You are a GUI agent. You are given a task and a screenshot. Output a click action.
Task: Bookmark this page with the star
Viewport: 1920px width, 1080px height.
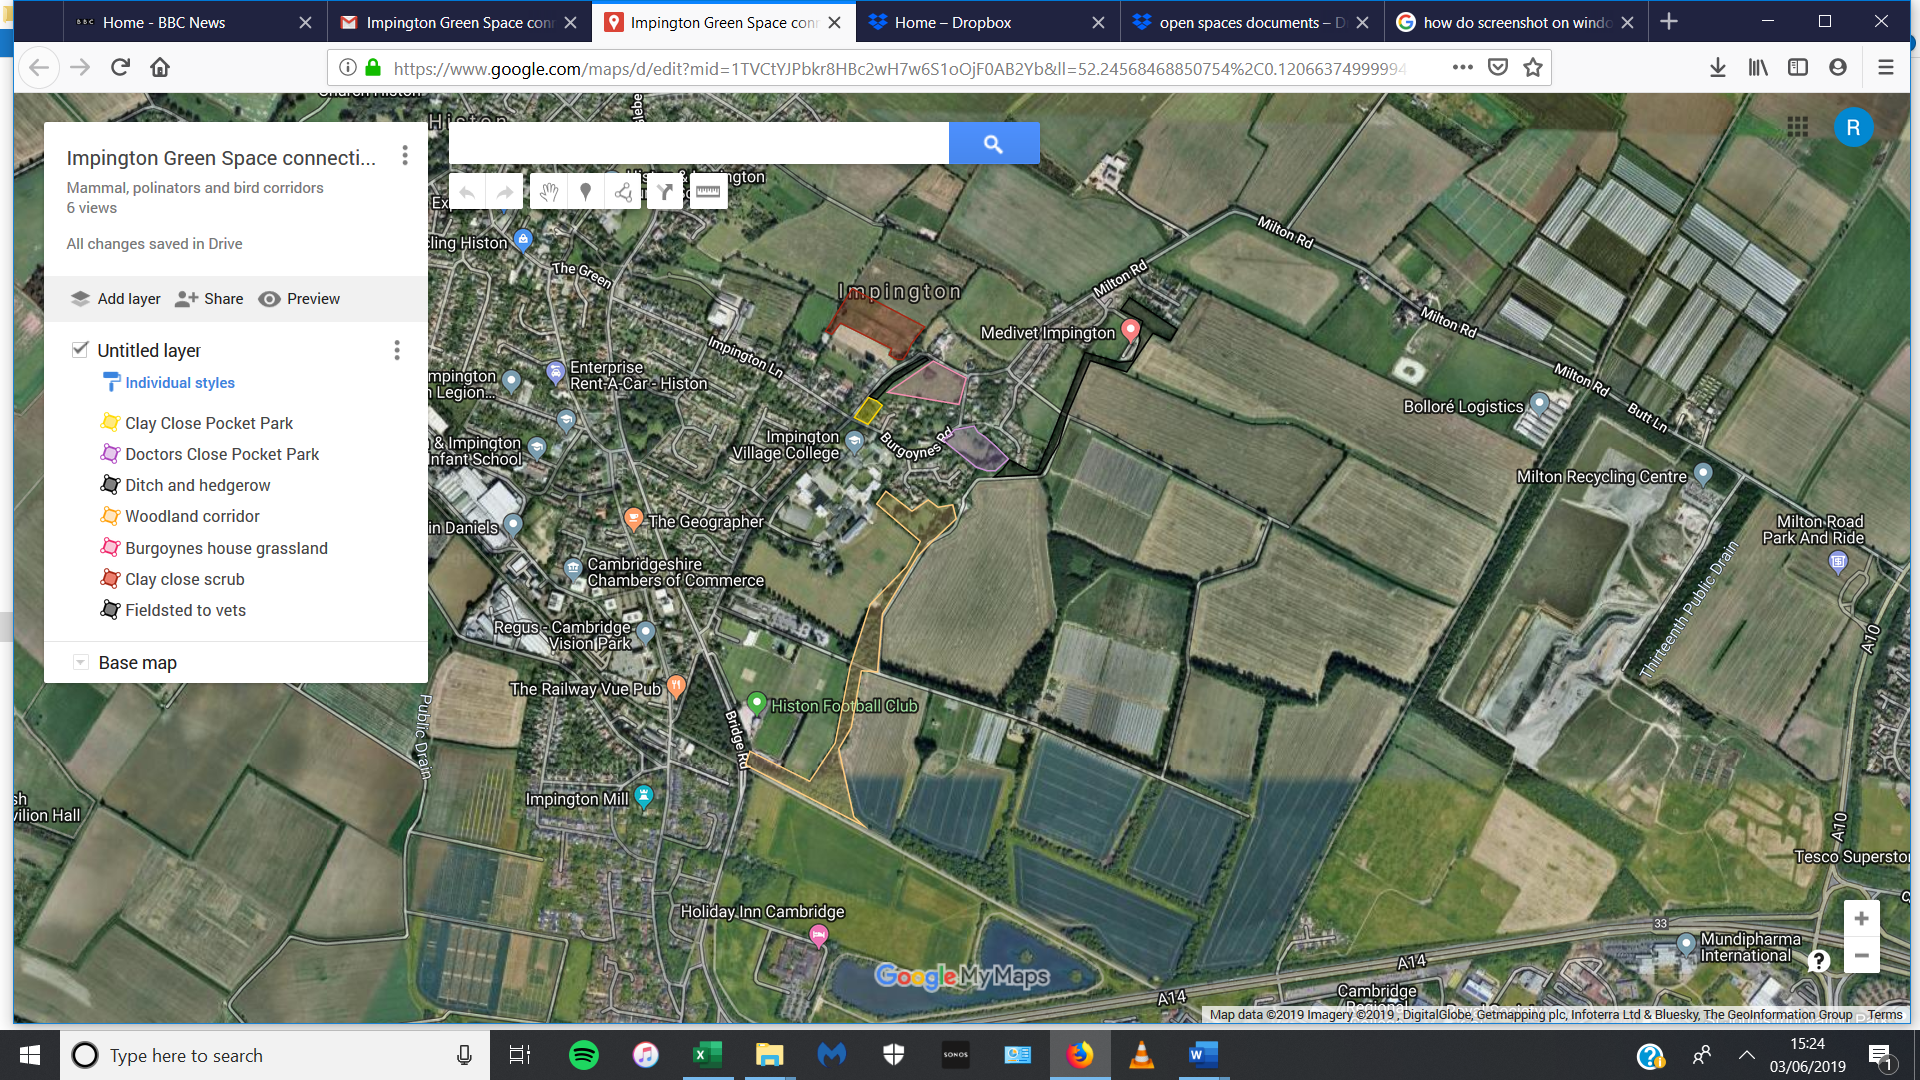(x=1532, y=67)
